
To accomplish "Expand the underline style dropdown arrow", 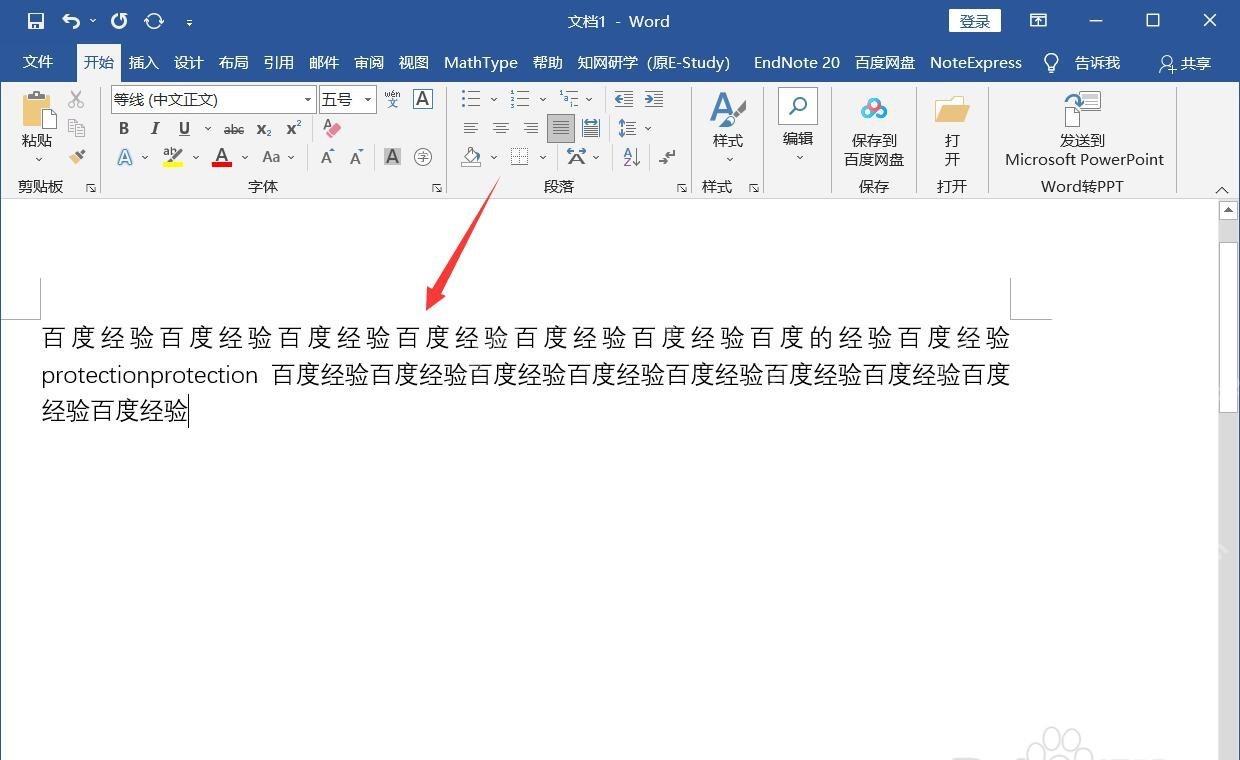I will [x=207, y=129].
